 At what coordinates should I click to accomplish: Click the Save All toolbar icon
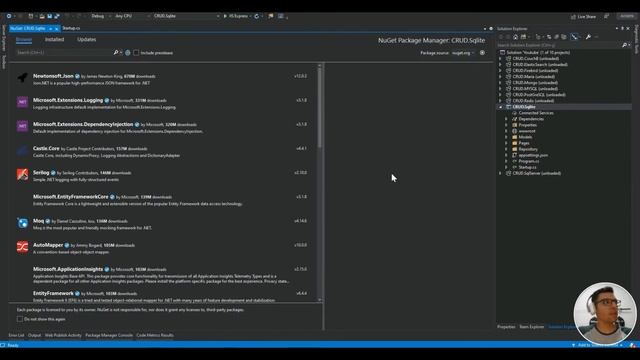pyautogui.click(x=57, y=16)
